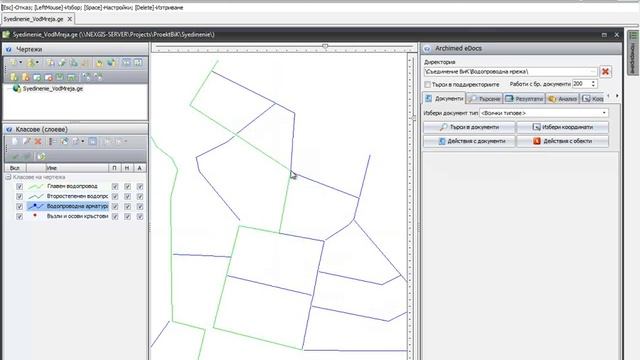Click the pencil edit icon in Чертежи toolbar
The height and width of the screenshot is (360, 640).
(62, 63)
